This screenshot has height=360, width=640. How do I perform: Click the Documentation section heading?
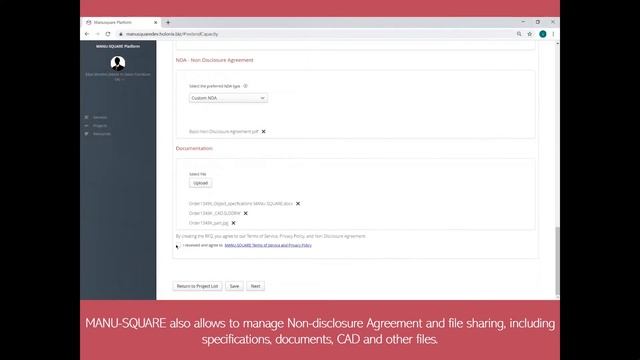coord(194,149)
